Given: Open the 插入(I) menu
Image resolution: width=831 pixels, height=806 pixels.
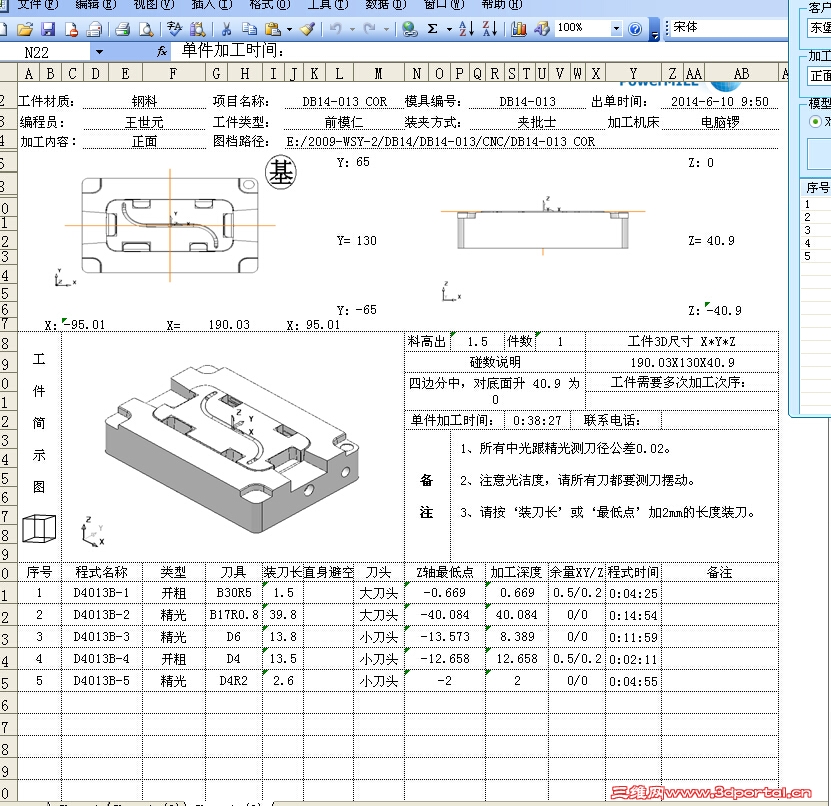Looking at the screenshot, I should (x=212, y=5).
